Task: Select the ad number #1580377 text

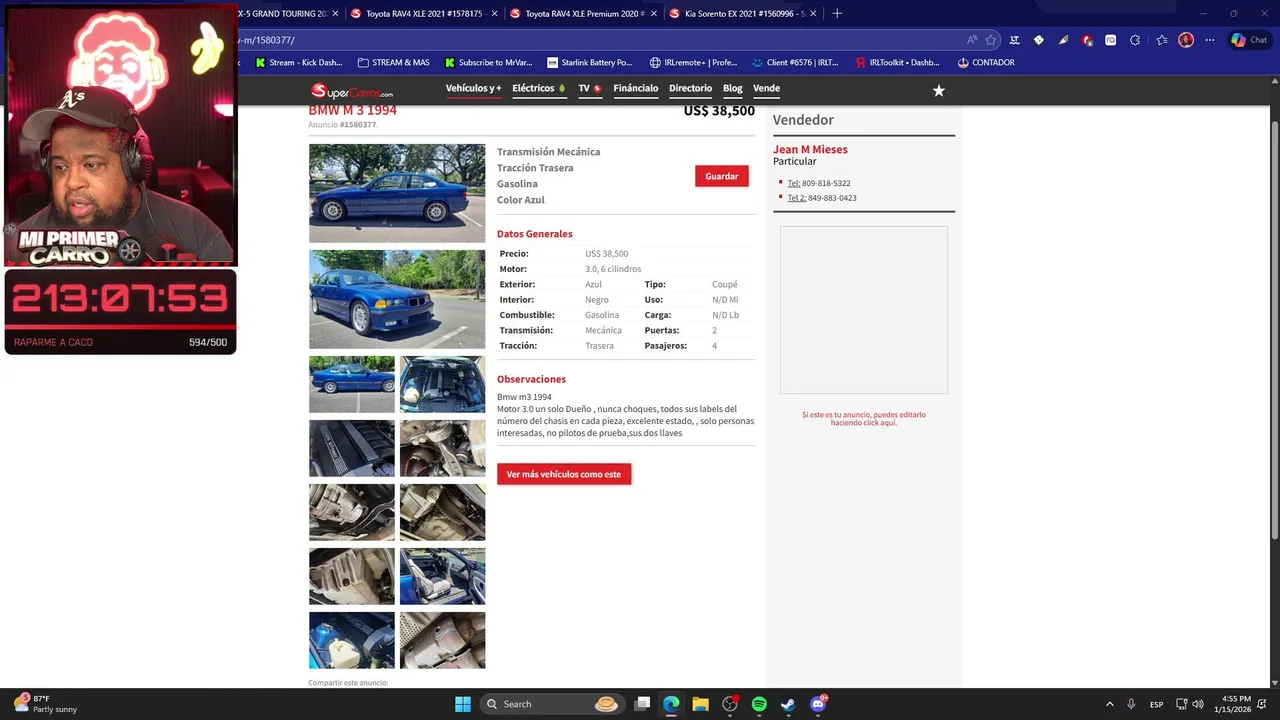Action: 358,125
